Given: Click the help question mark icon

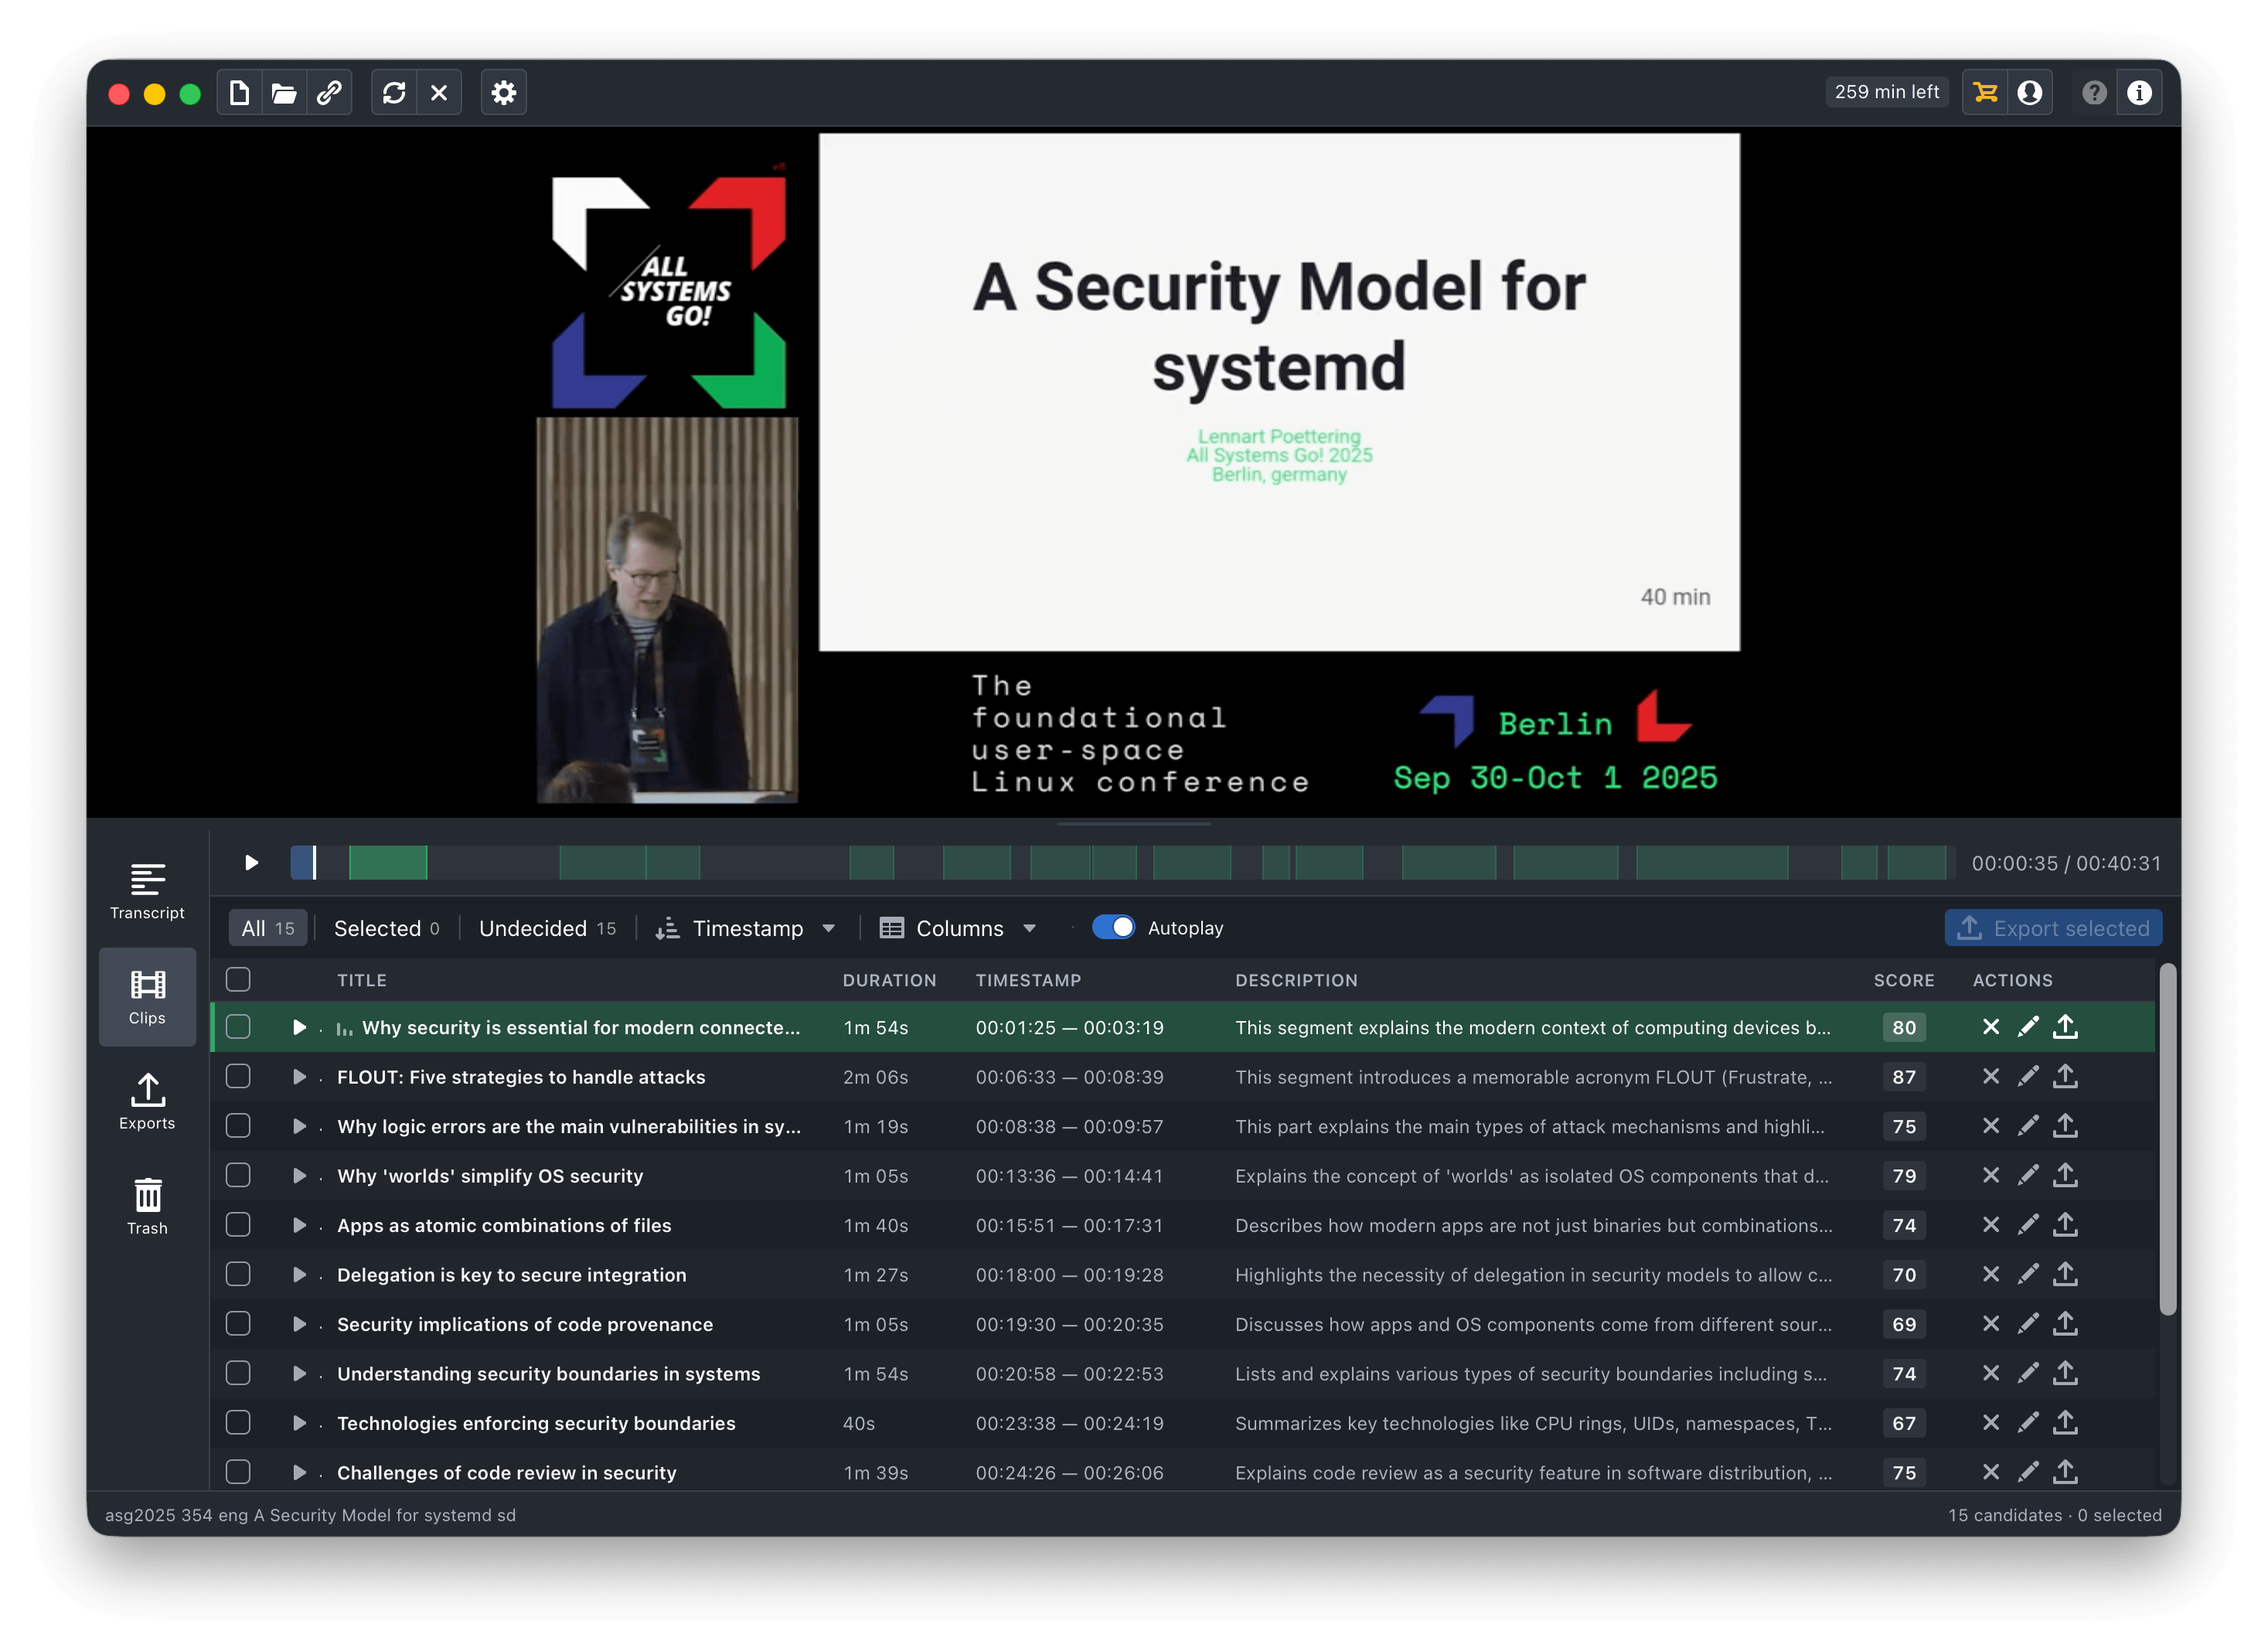Looking at the screenshot, I should click(x=2094, y=93).
